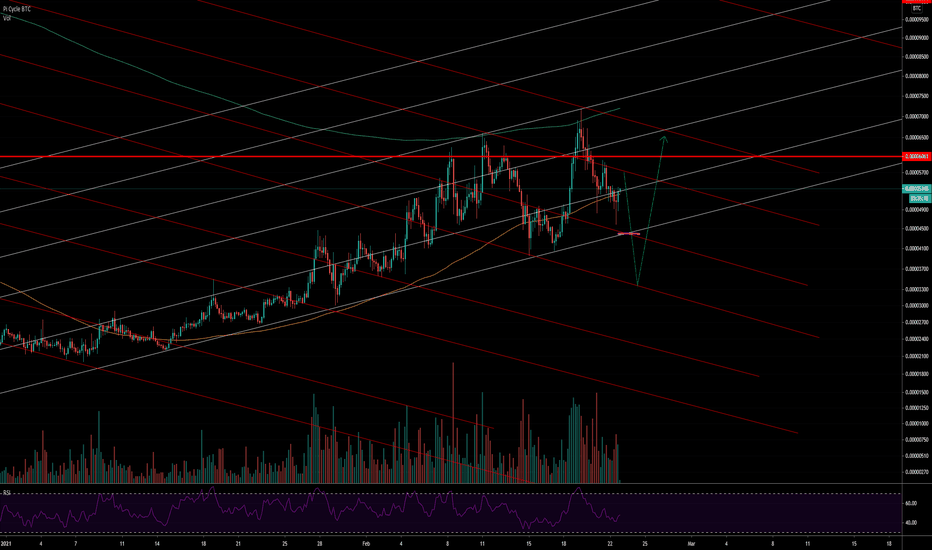
Task: Click the teal current price label on axis
Action: coord(916,189)
